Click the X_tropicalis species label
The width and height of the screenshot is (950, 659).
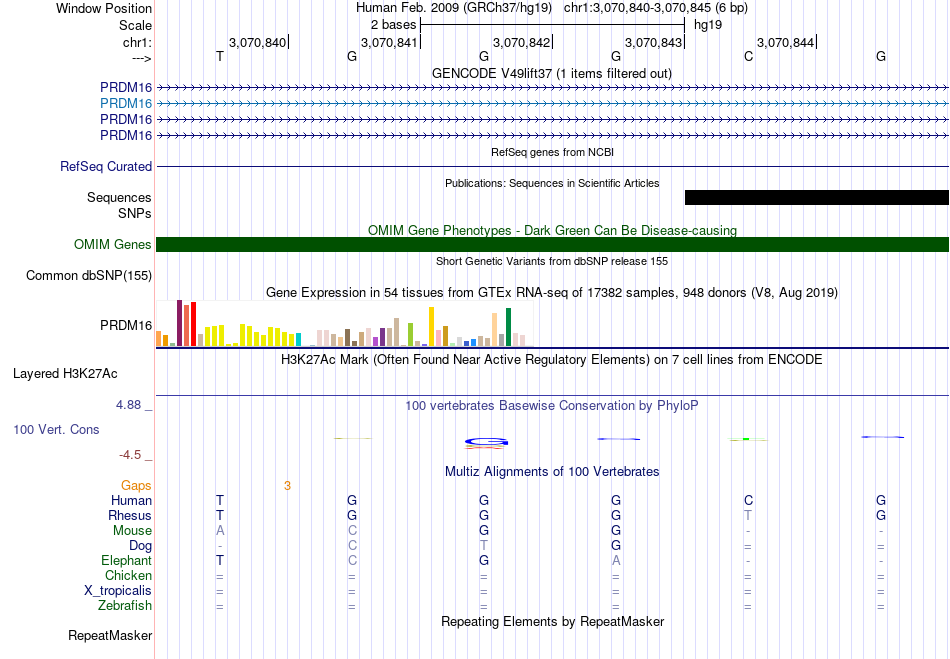tap(118, 591)
